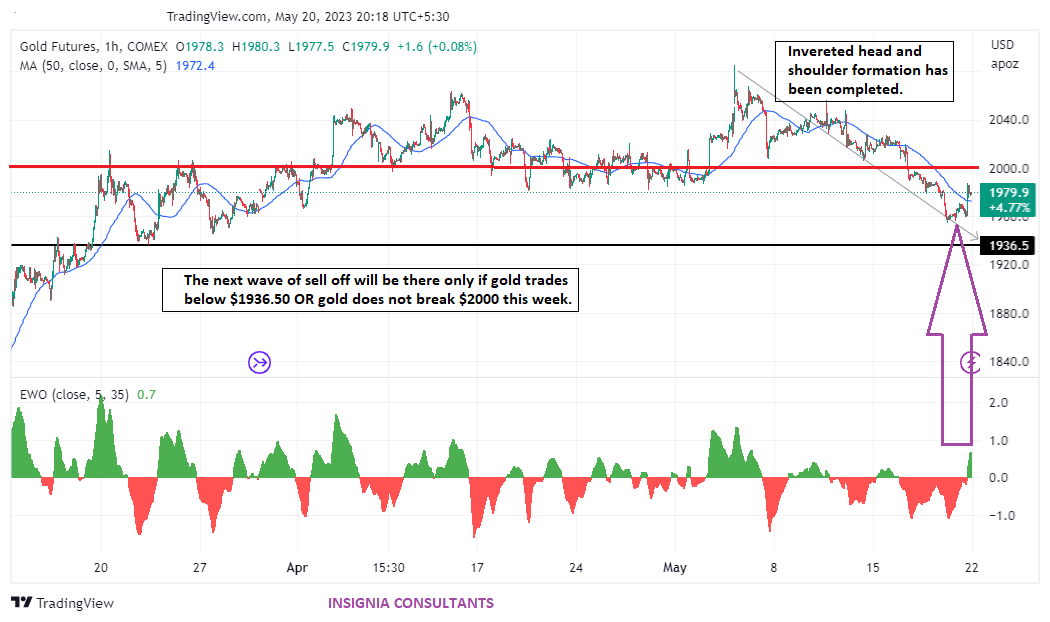Select the black horizontal line at 1936.5
Image resolution: width=1050 pixels, height=622 pixels.
(500, 245)
